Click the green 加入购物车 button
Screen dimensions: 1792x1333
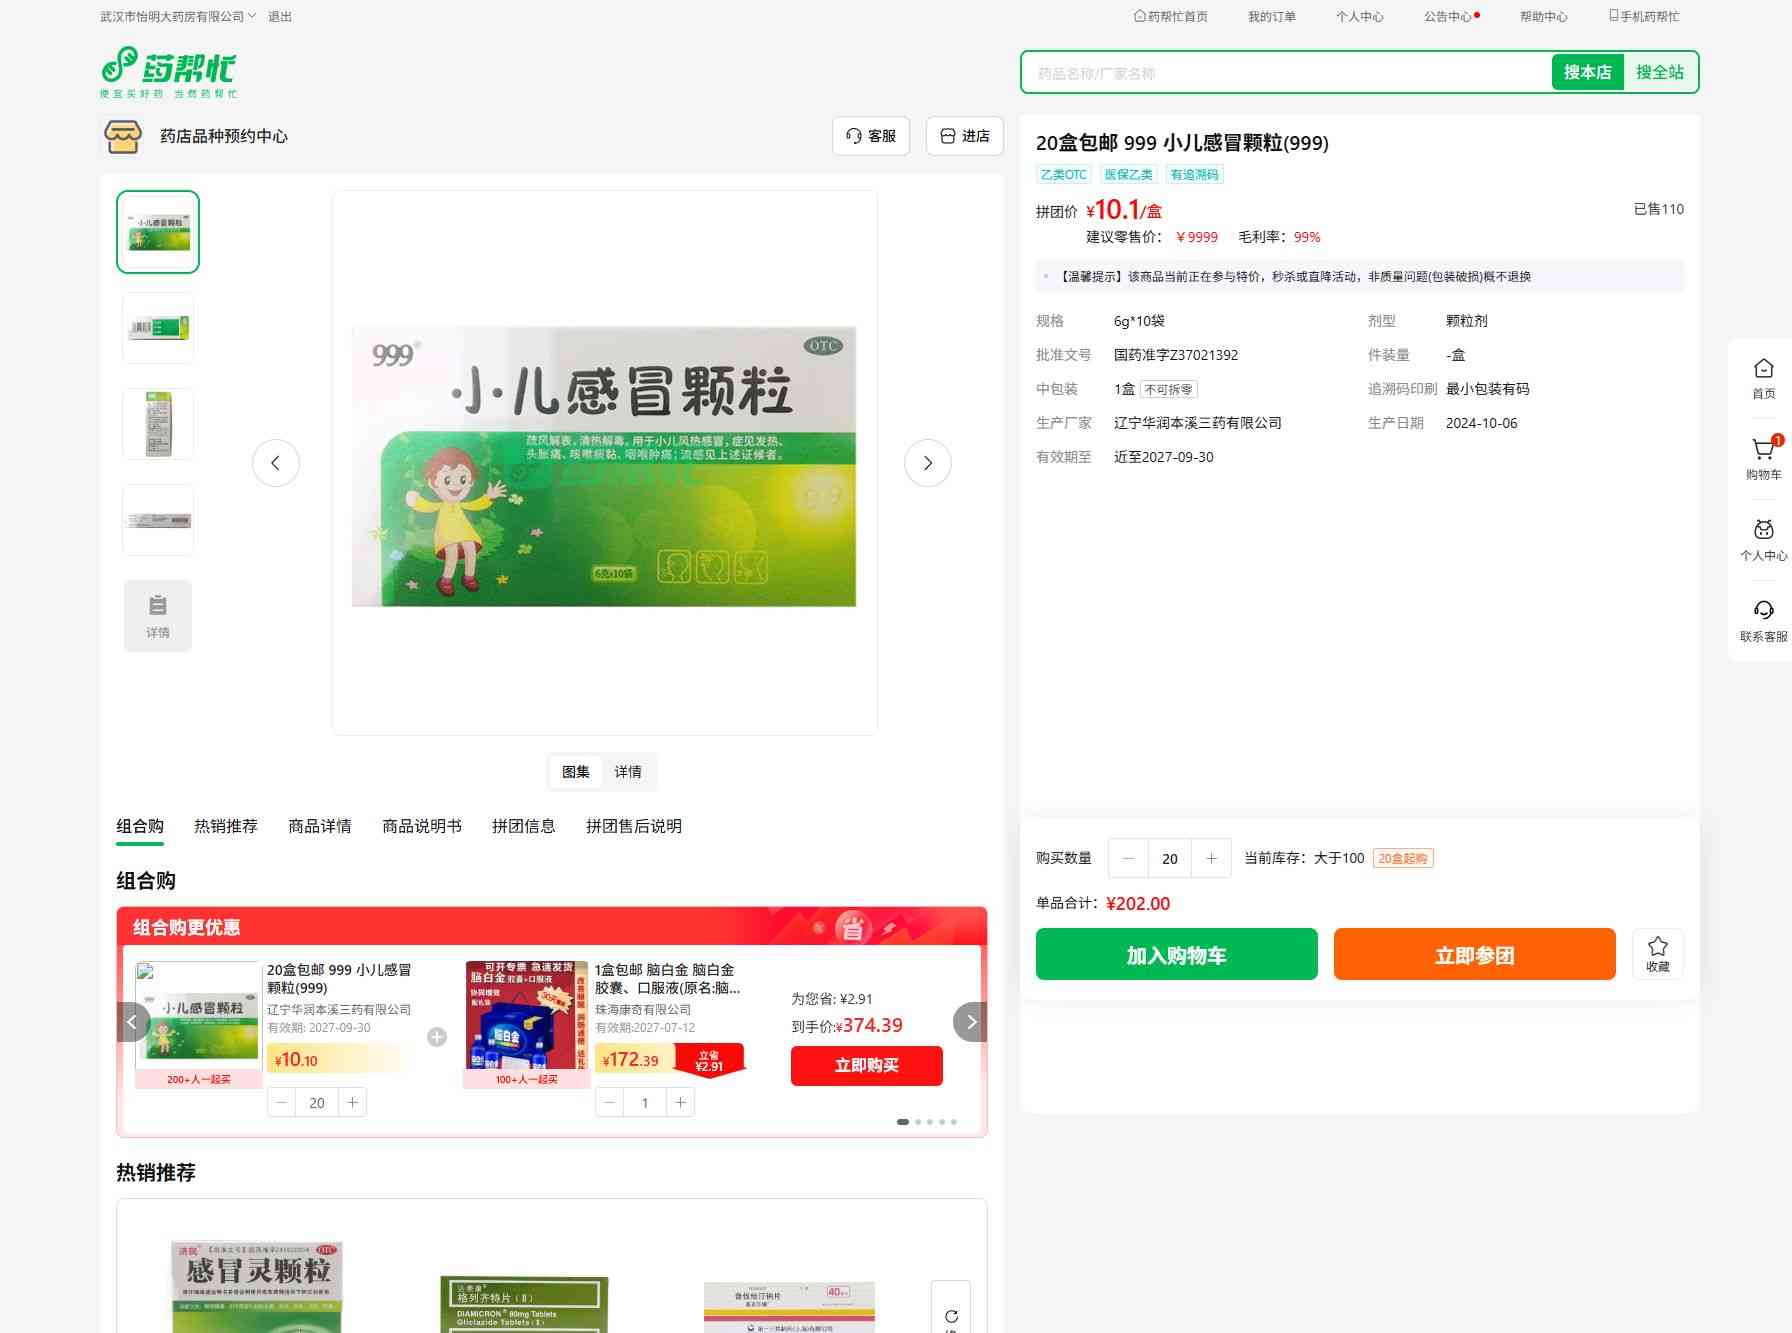pos(1176,955)
